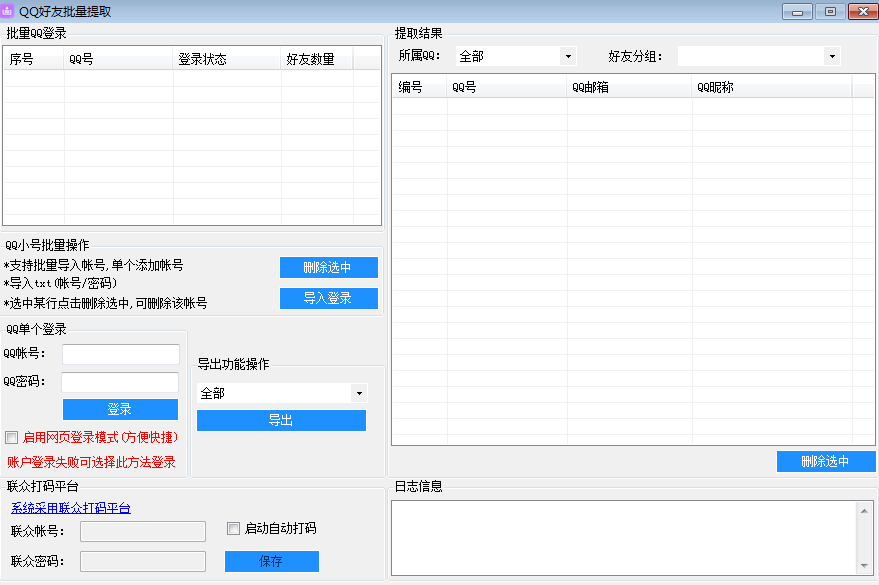Open the 所属QQ dropdown showing 全部
Screen dimensions: 879x585
[516, 56]
